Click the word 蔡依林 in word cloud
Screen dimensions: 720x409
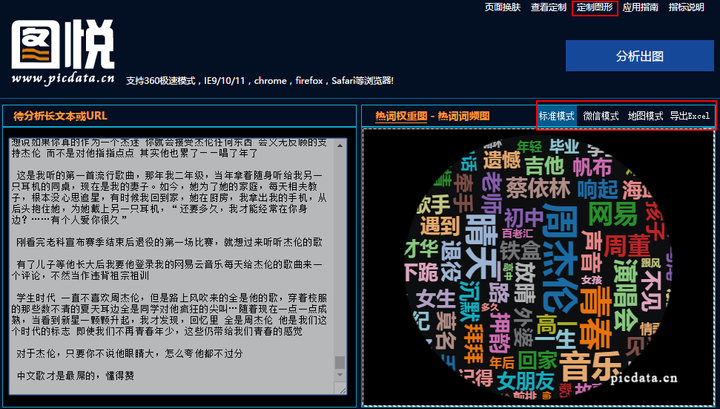click(538, 188)
